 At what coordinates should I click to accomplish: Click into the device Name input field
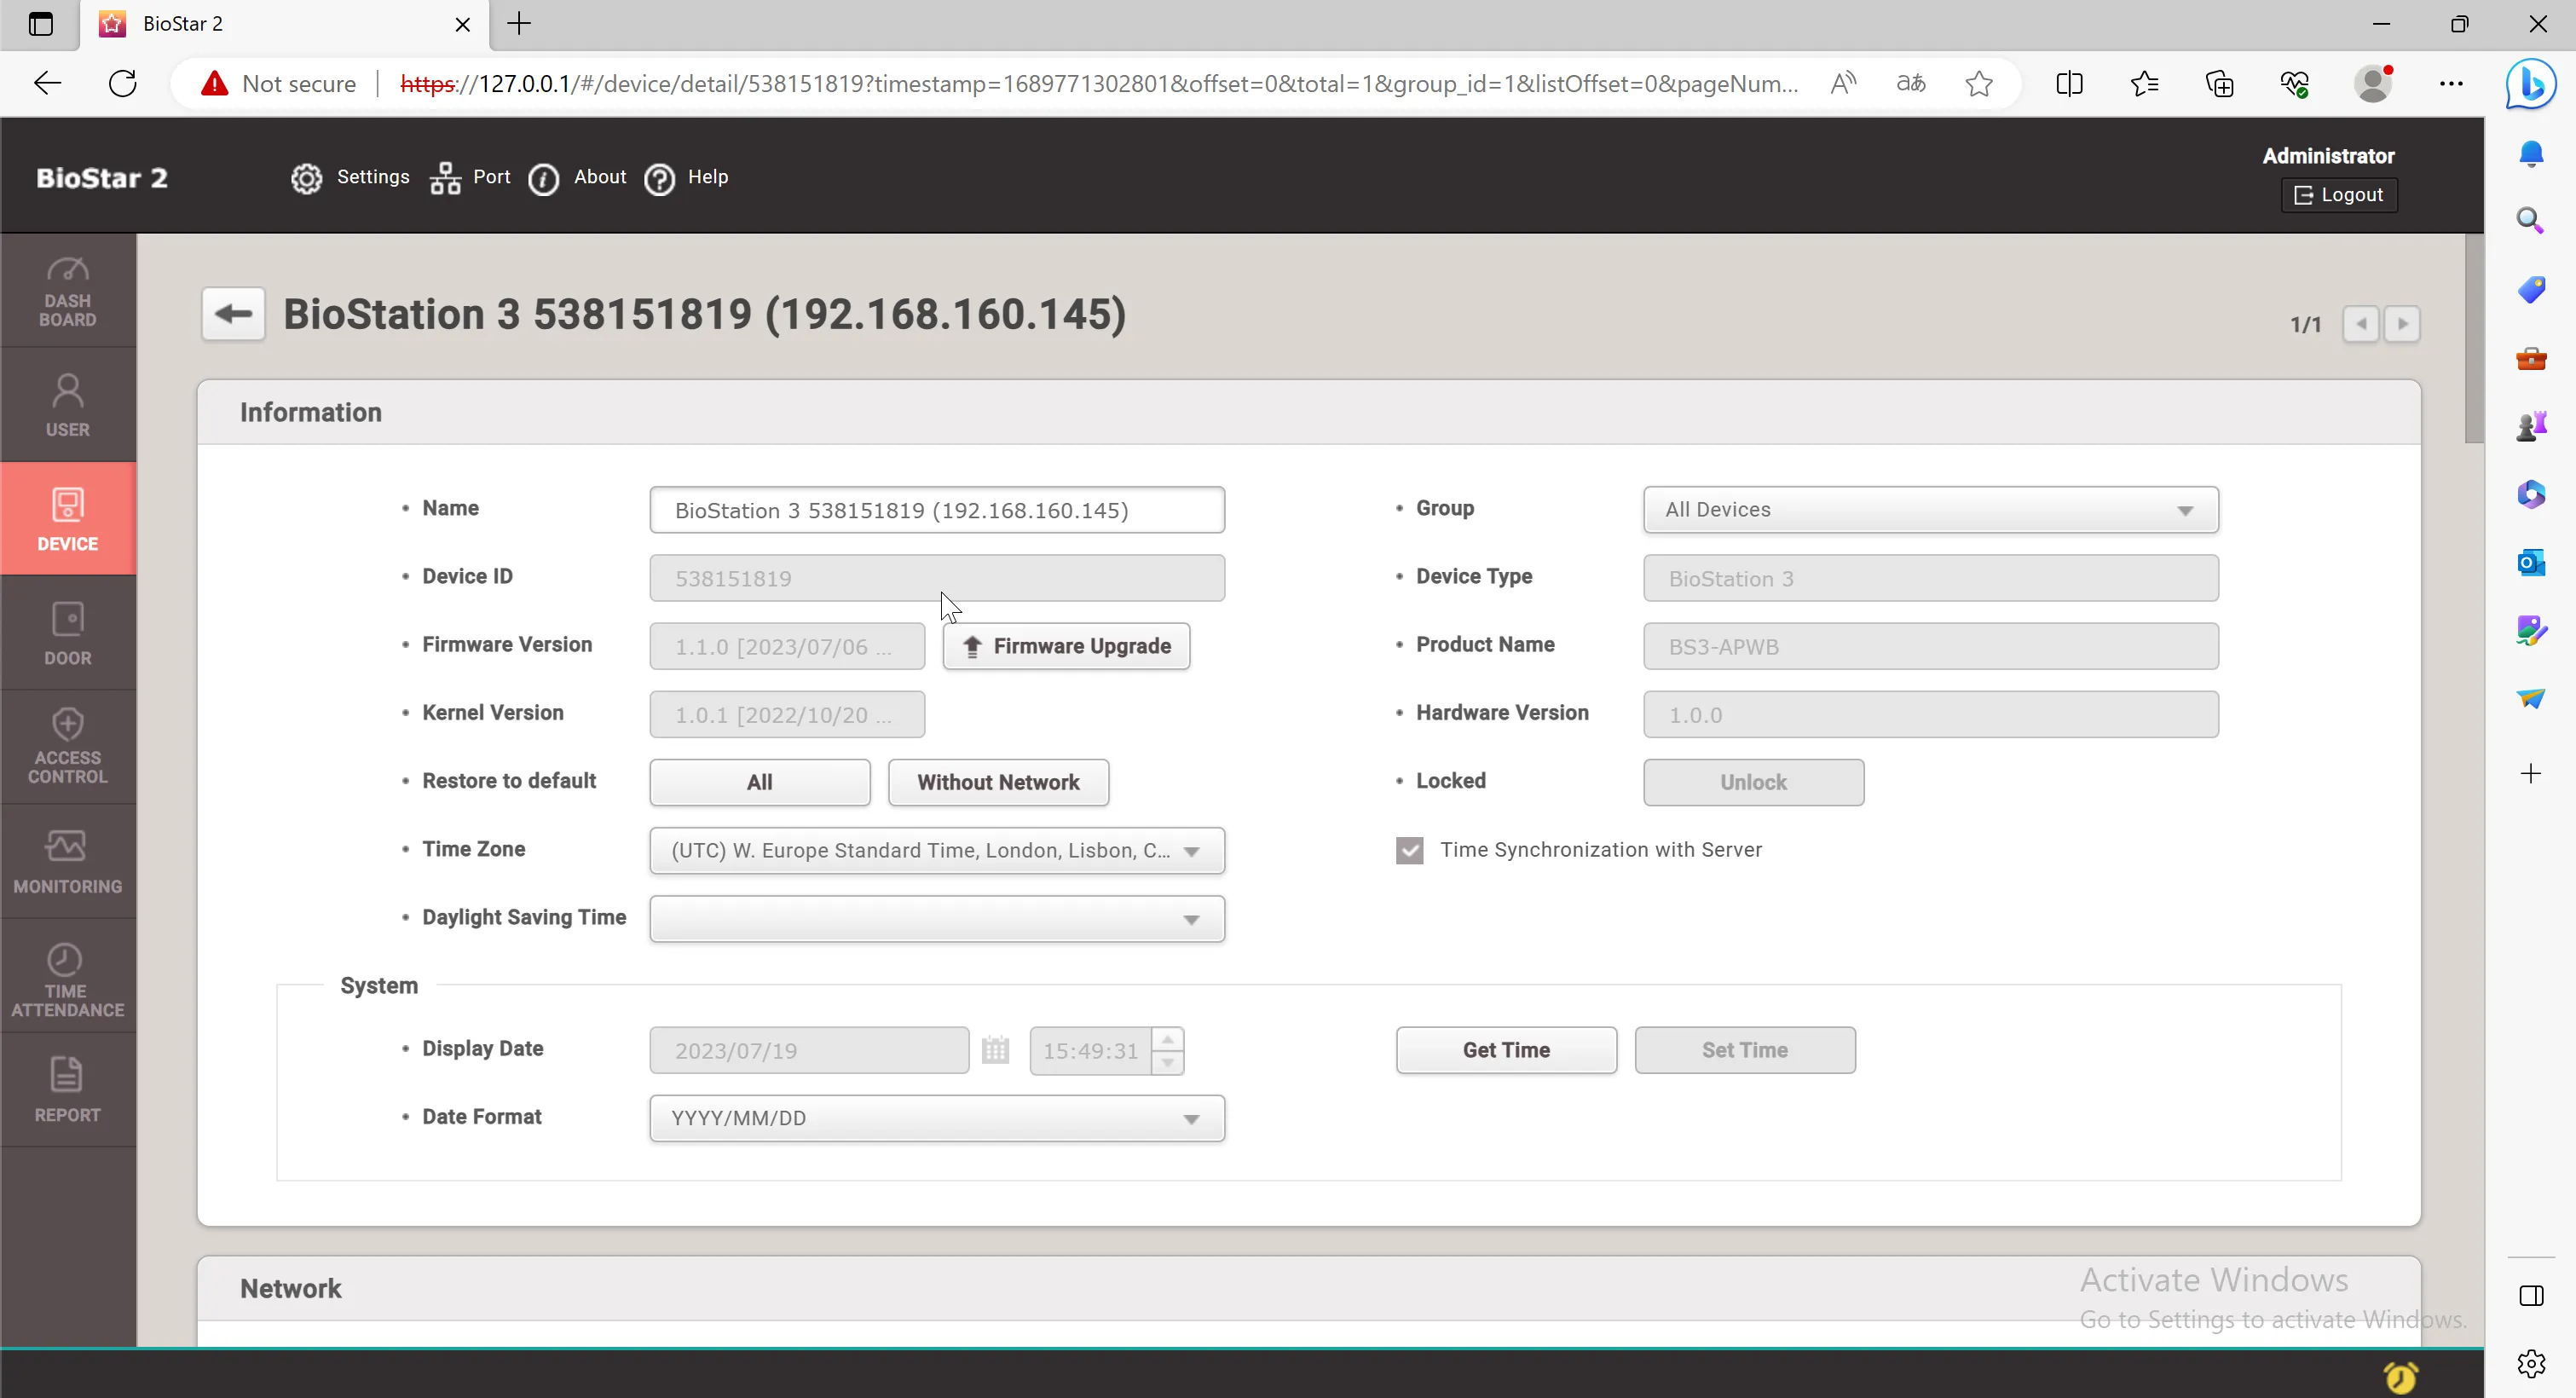pos(937,510)
